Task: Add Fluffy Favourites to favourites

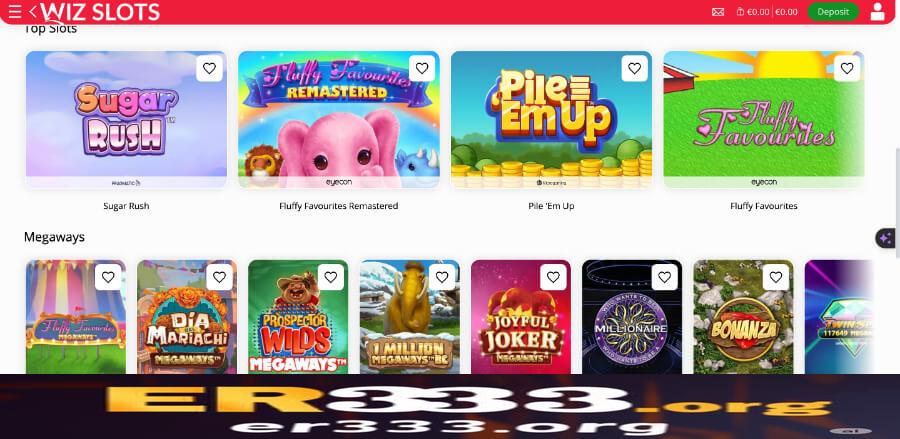Action: (847, 69)
